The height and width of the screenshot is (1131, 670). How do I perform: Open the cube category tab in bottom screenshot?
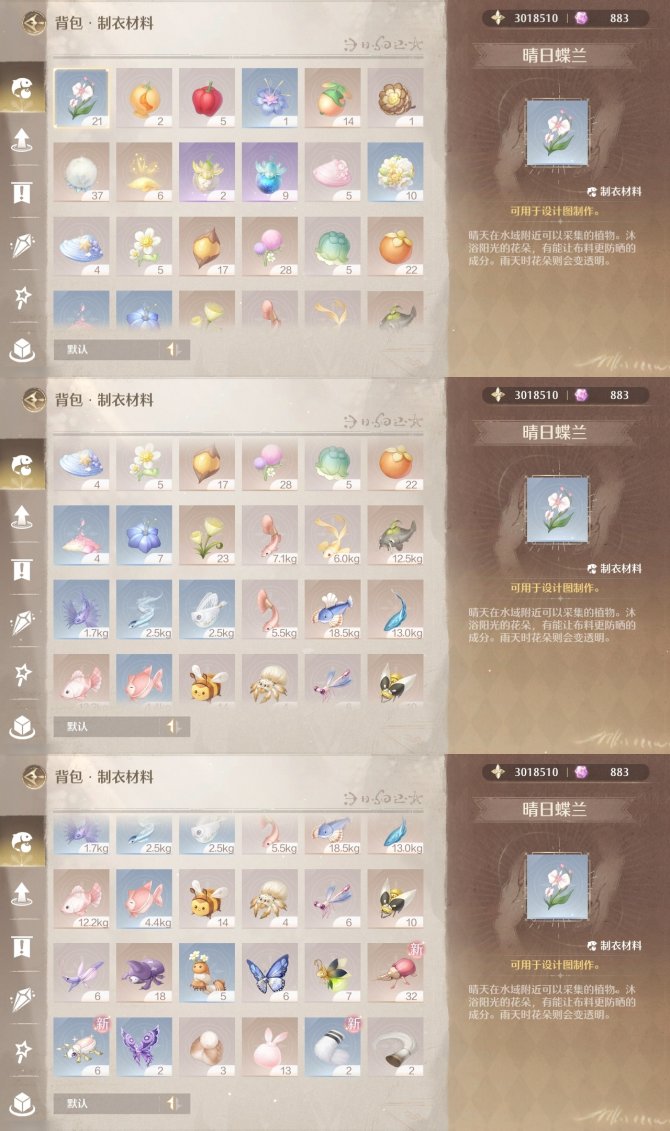pyautogui.click(x=22, y=1104)
